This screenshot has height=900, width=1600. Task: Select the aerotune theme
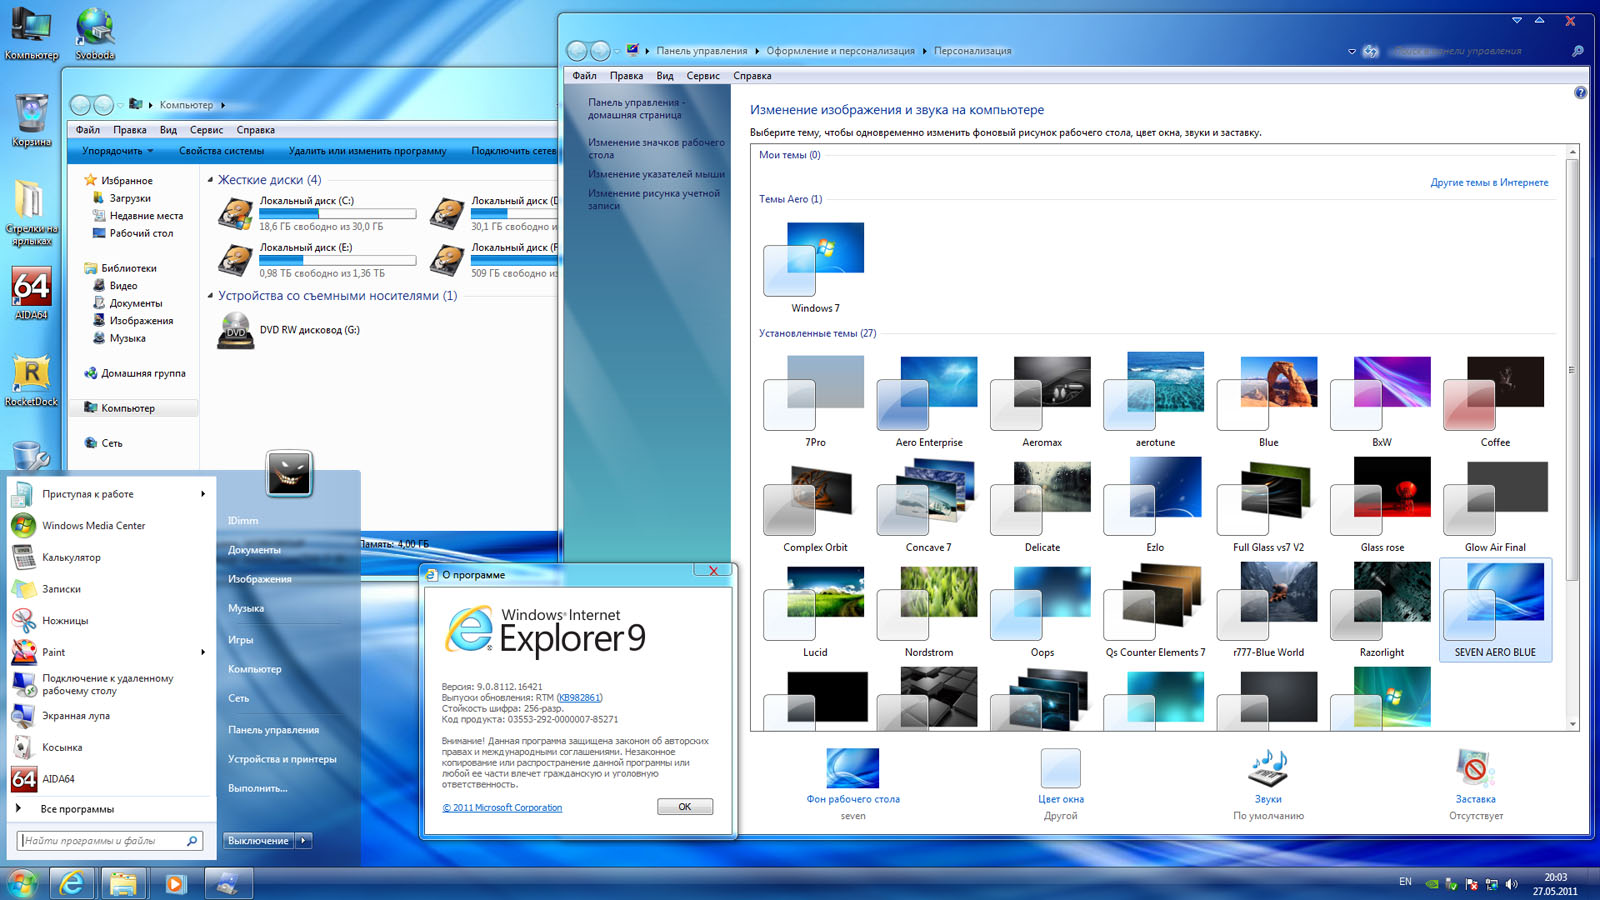(x=1155, y=400)
